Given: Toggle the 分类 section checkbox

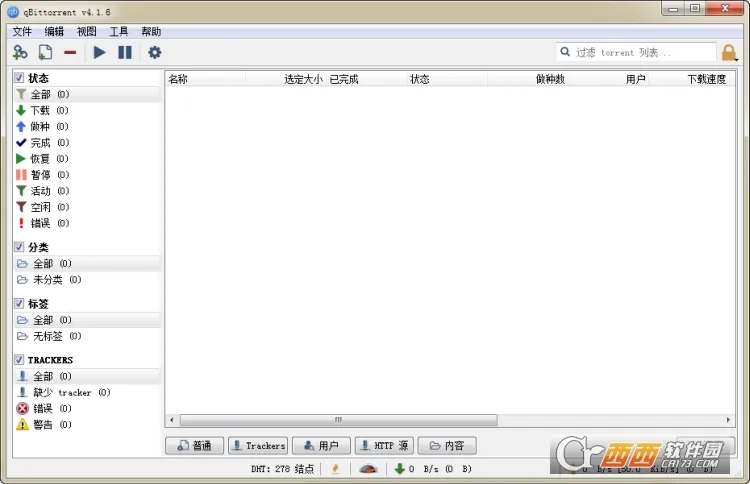Looking at the screenshot, I should pos(19,247).
